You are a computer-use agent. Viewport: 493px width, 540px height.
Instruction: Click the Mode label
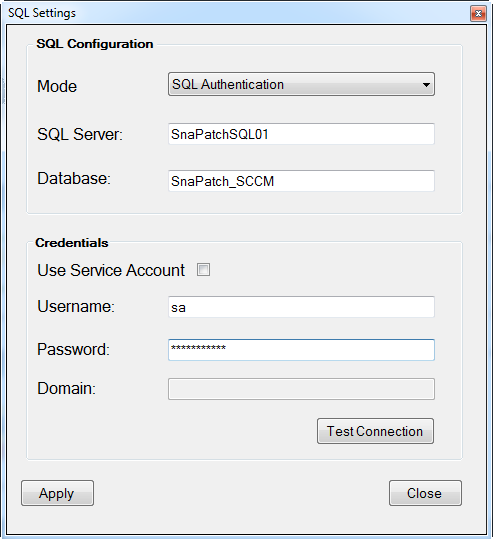click(x=57, y=86)
